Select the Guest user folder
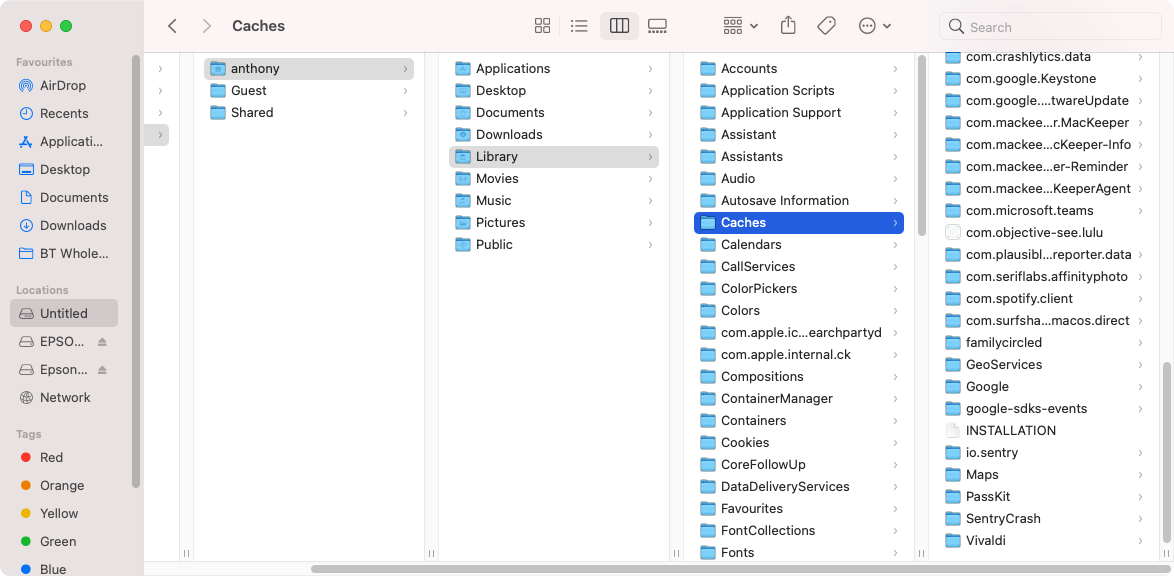1174x576 pixels. pos(308,91)
